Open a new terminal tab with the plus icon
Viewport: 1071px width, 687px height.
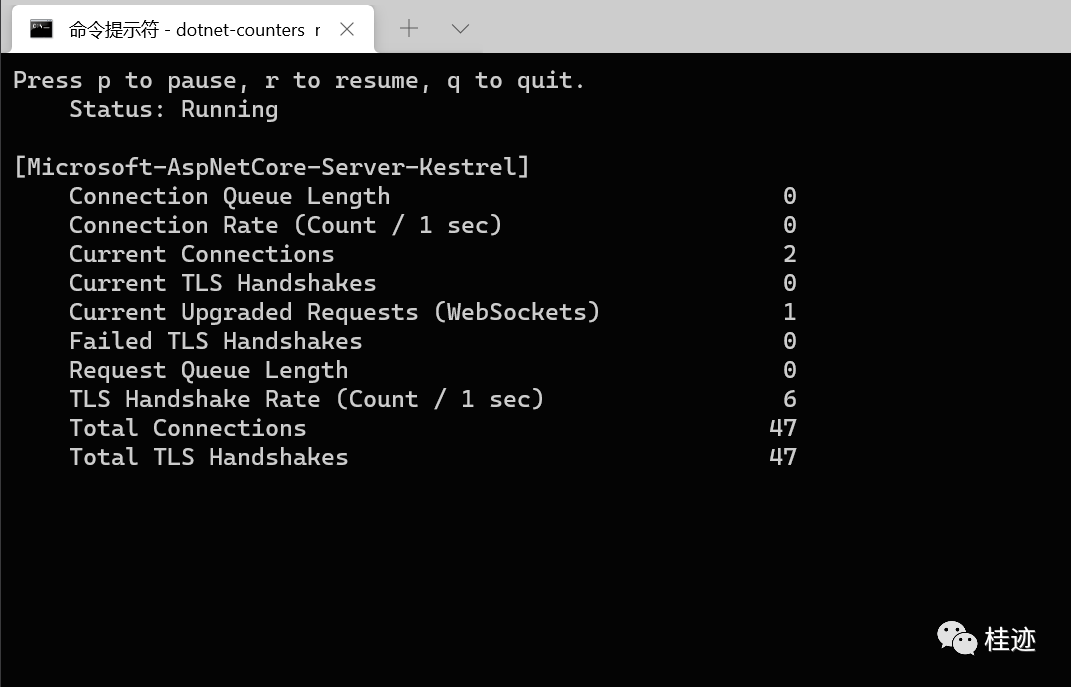(x=408, y=29)
